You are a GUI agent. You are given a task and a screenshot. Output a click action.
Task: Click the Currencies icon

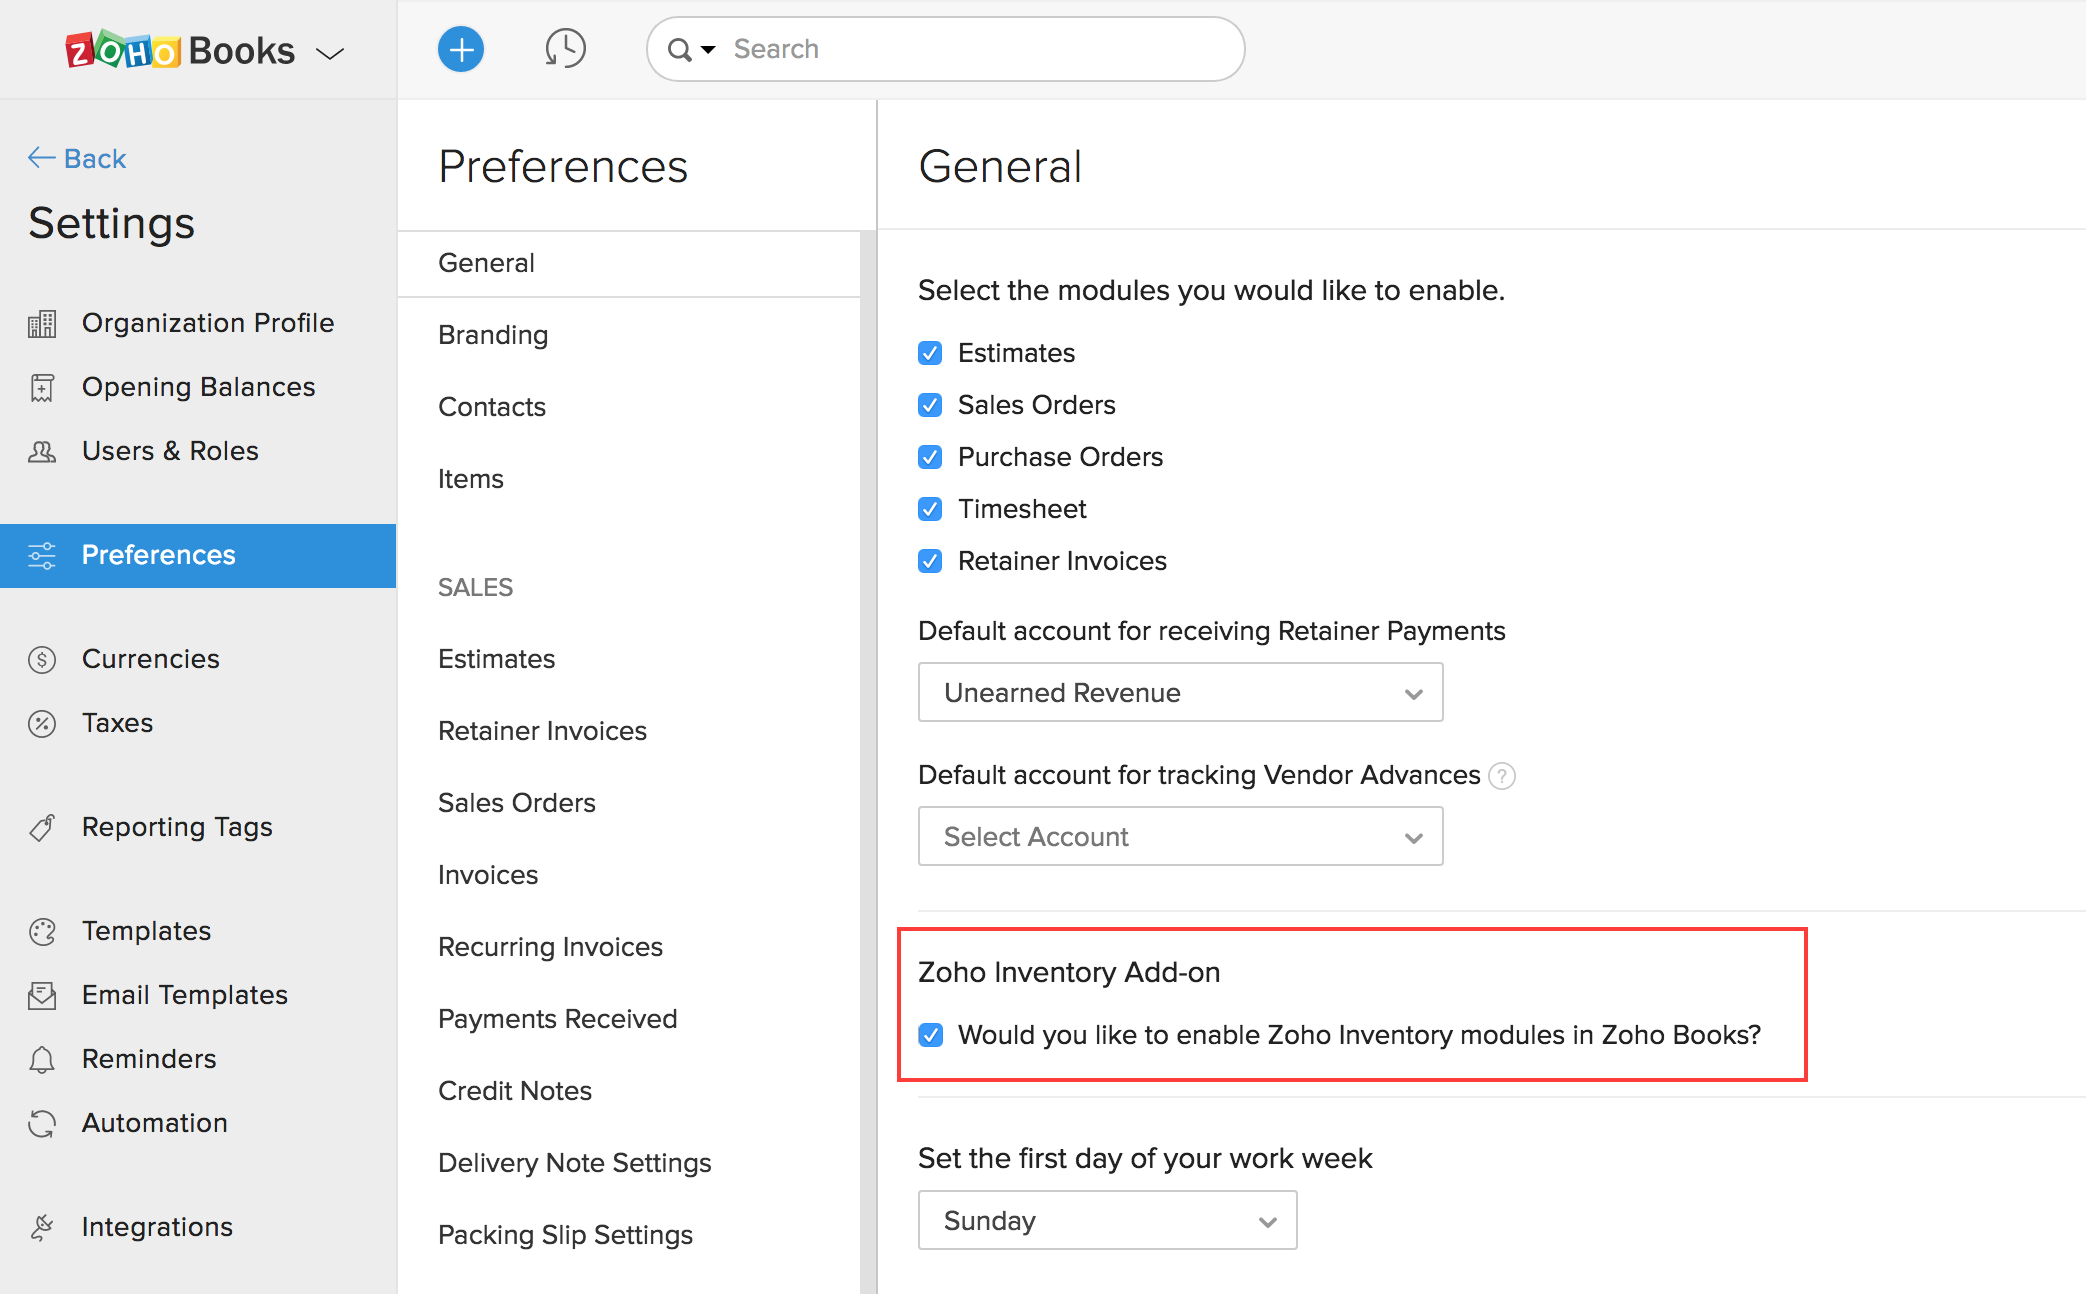pos(42,657)
